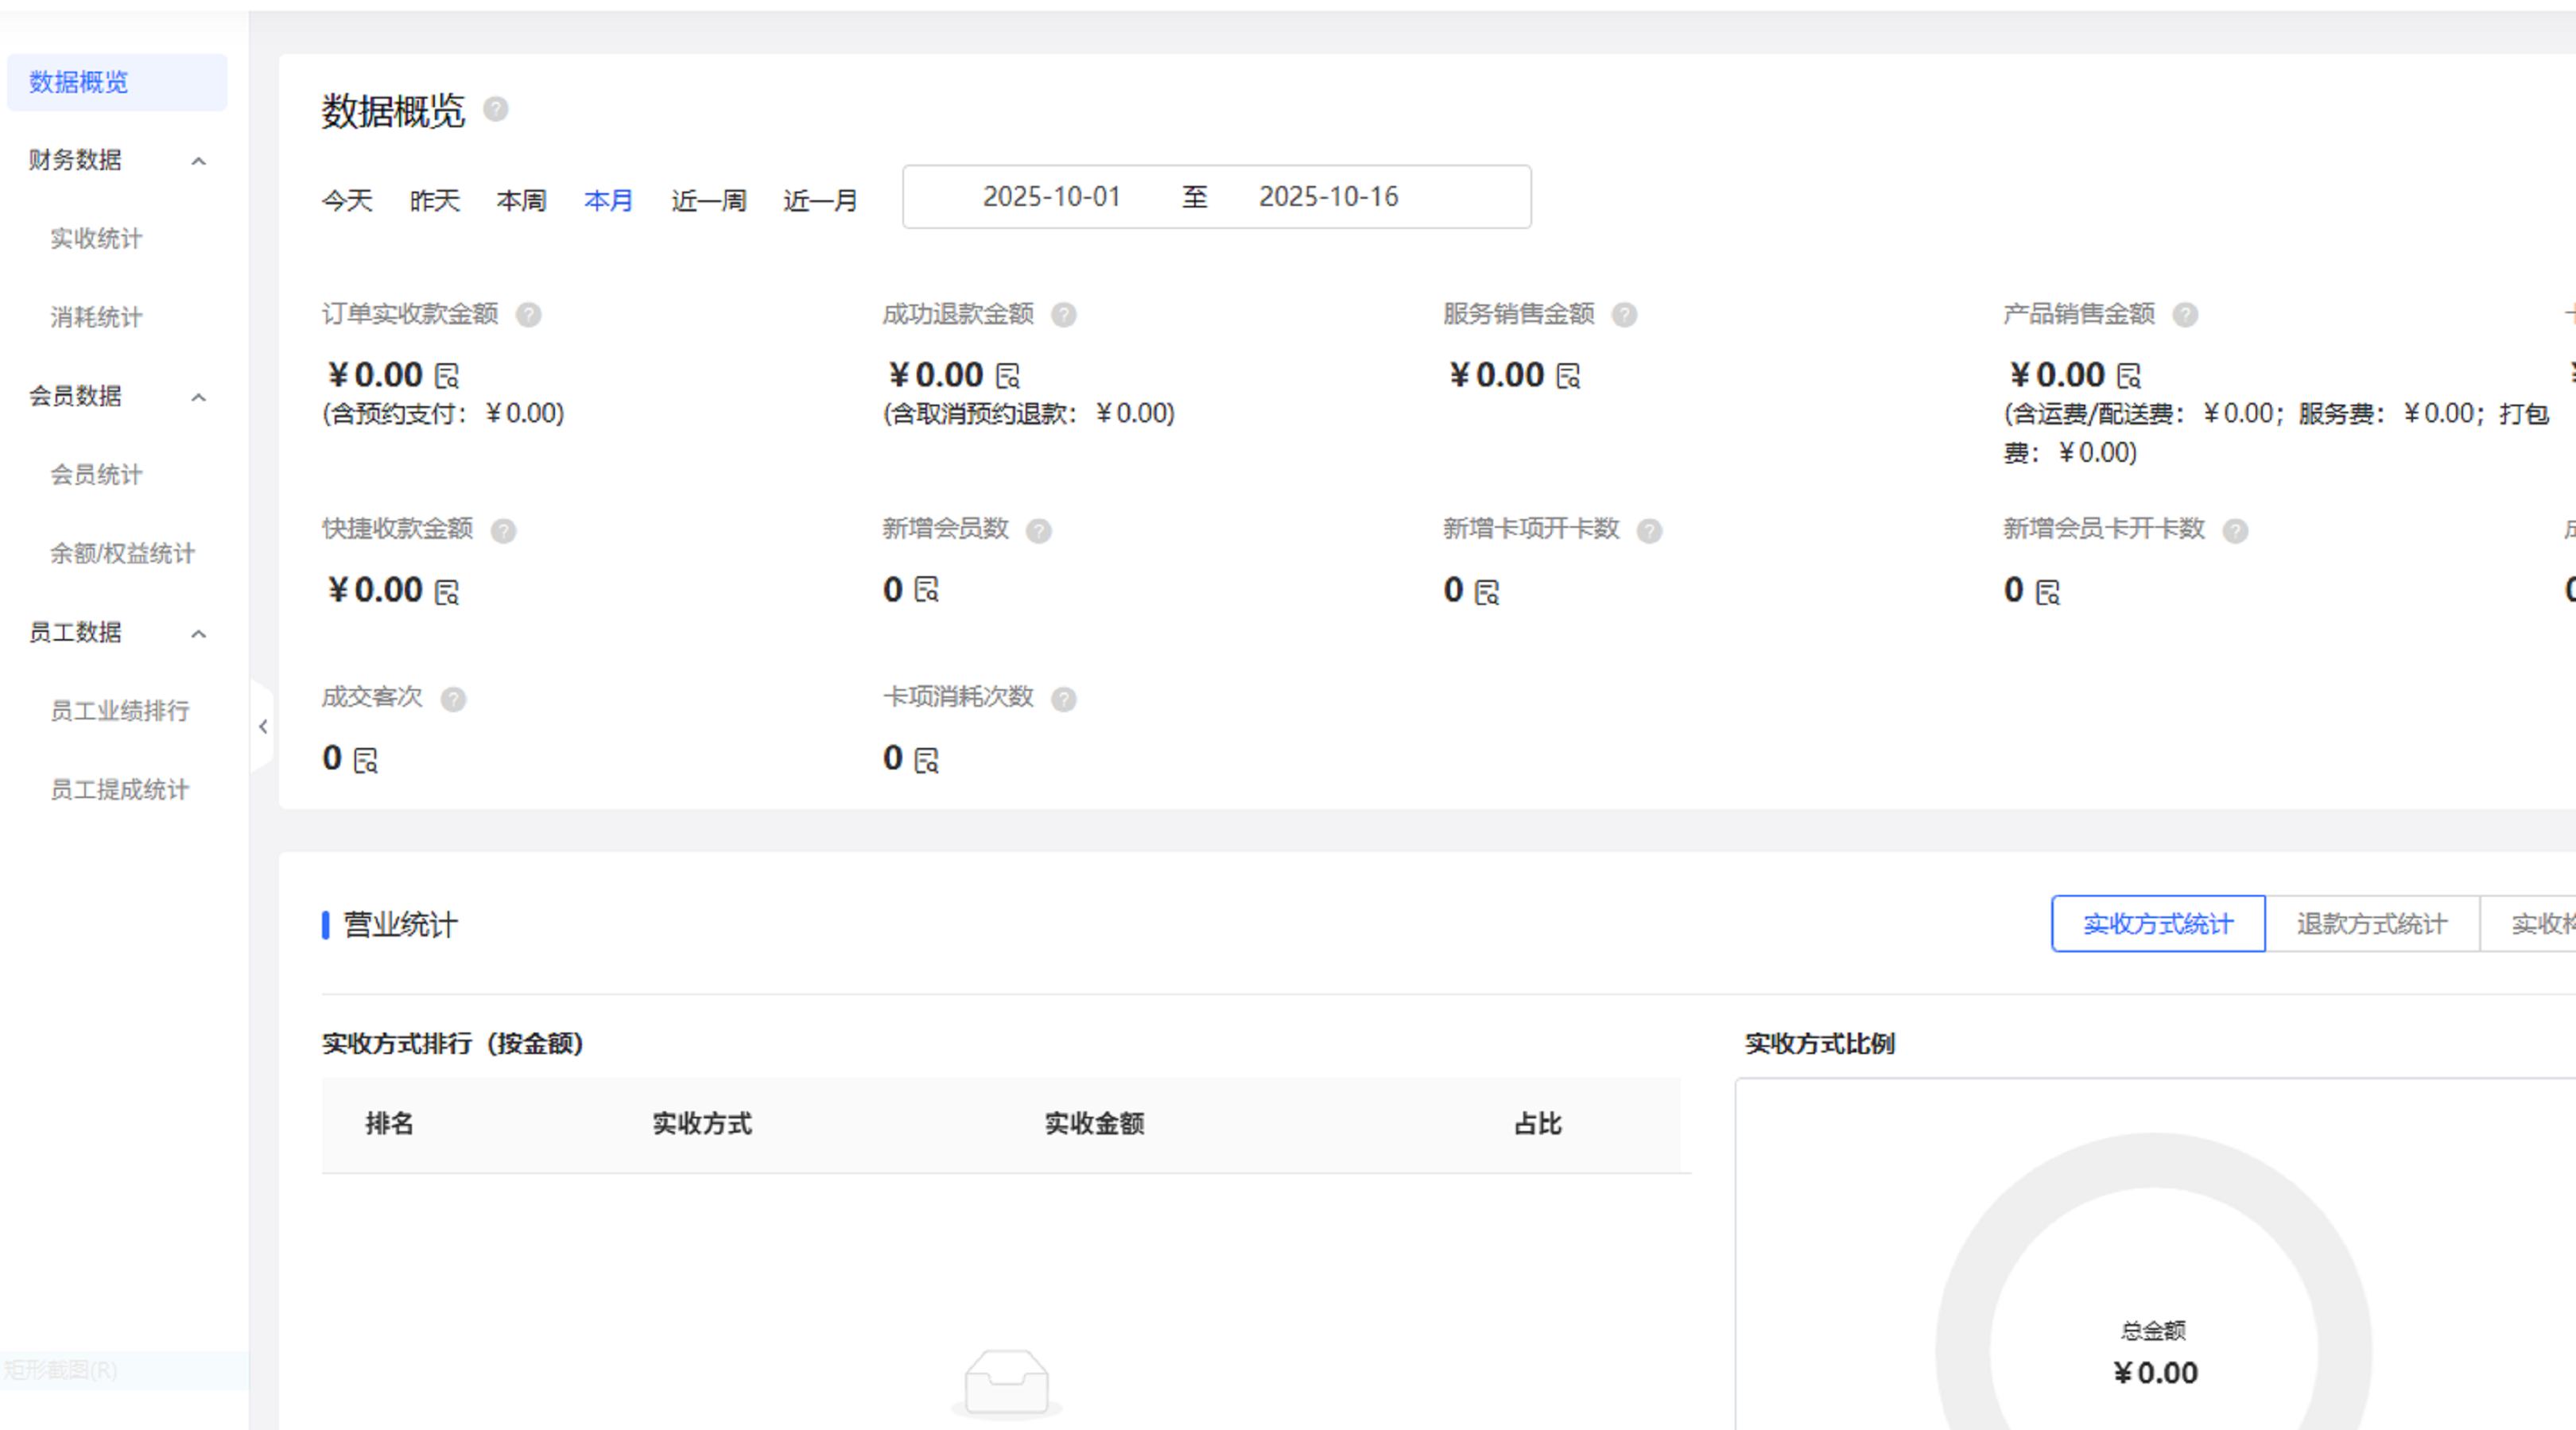2576x1430 pixels.
Task: Open detail icon beside 新增卡项开卡数 value
Action: pyautogui.click(x=1487, y=592)
